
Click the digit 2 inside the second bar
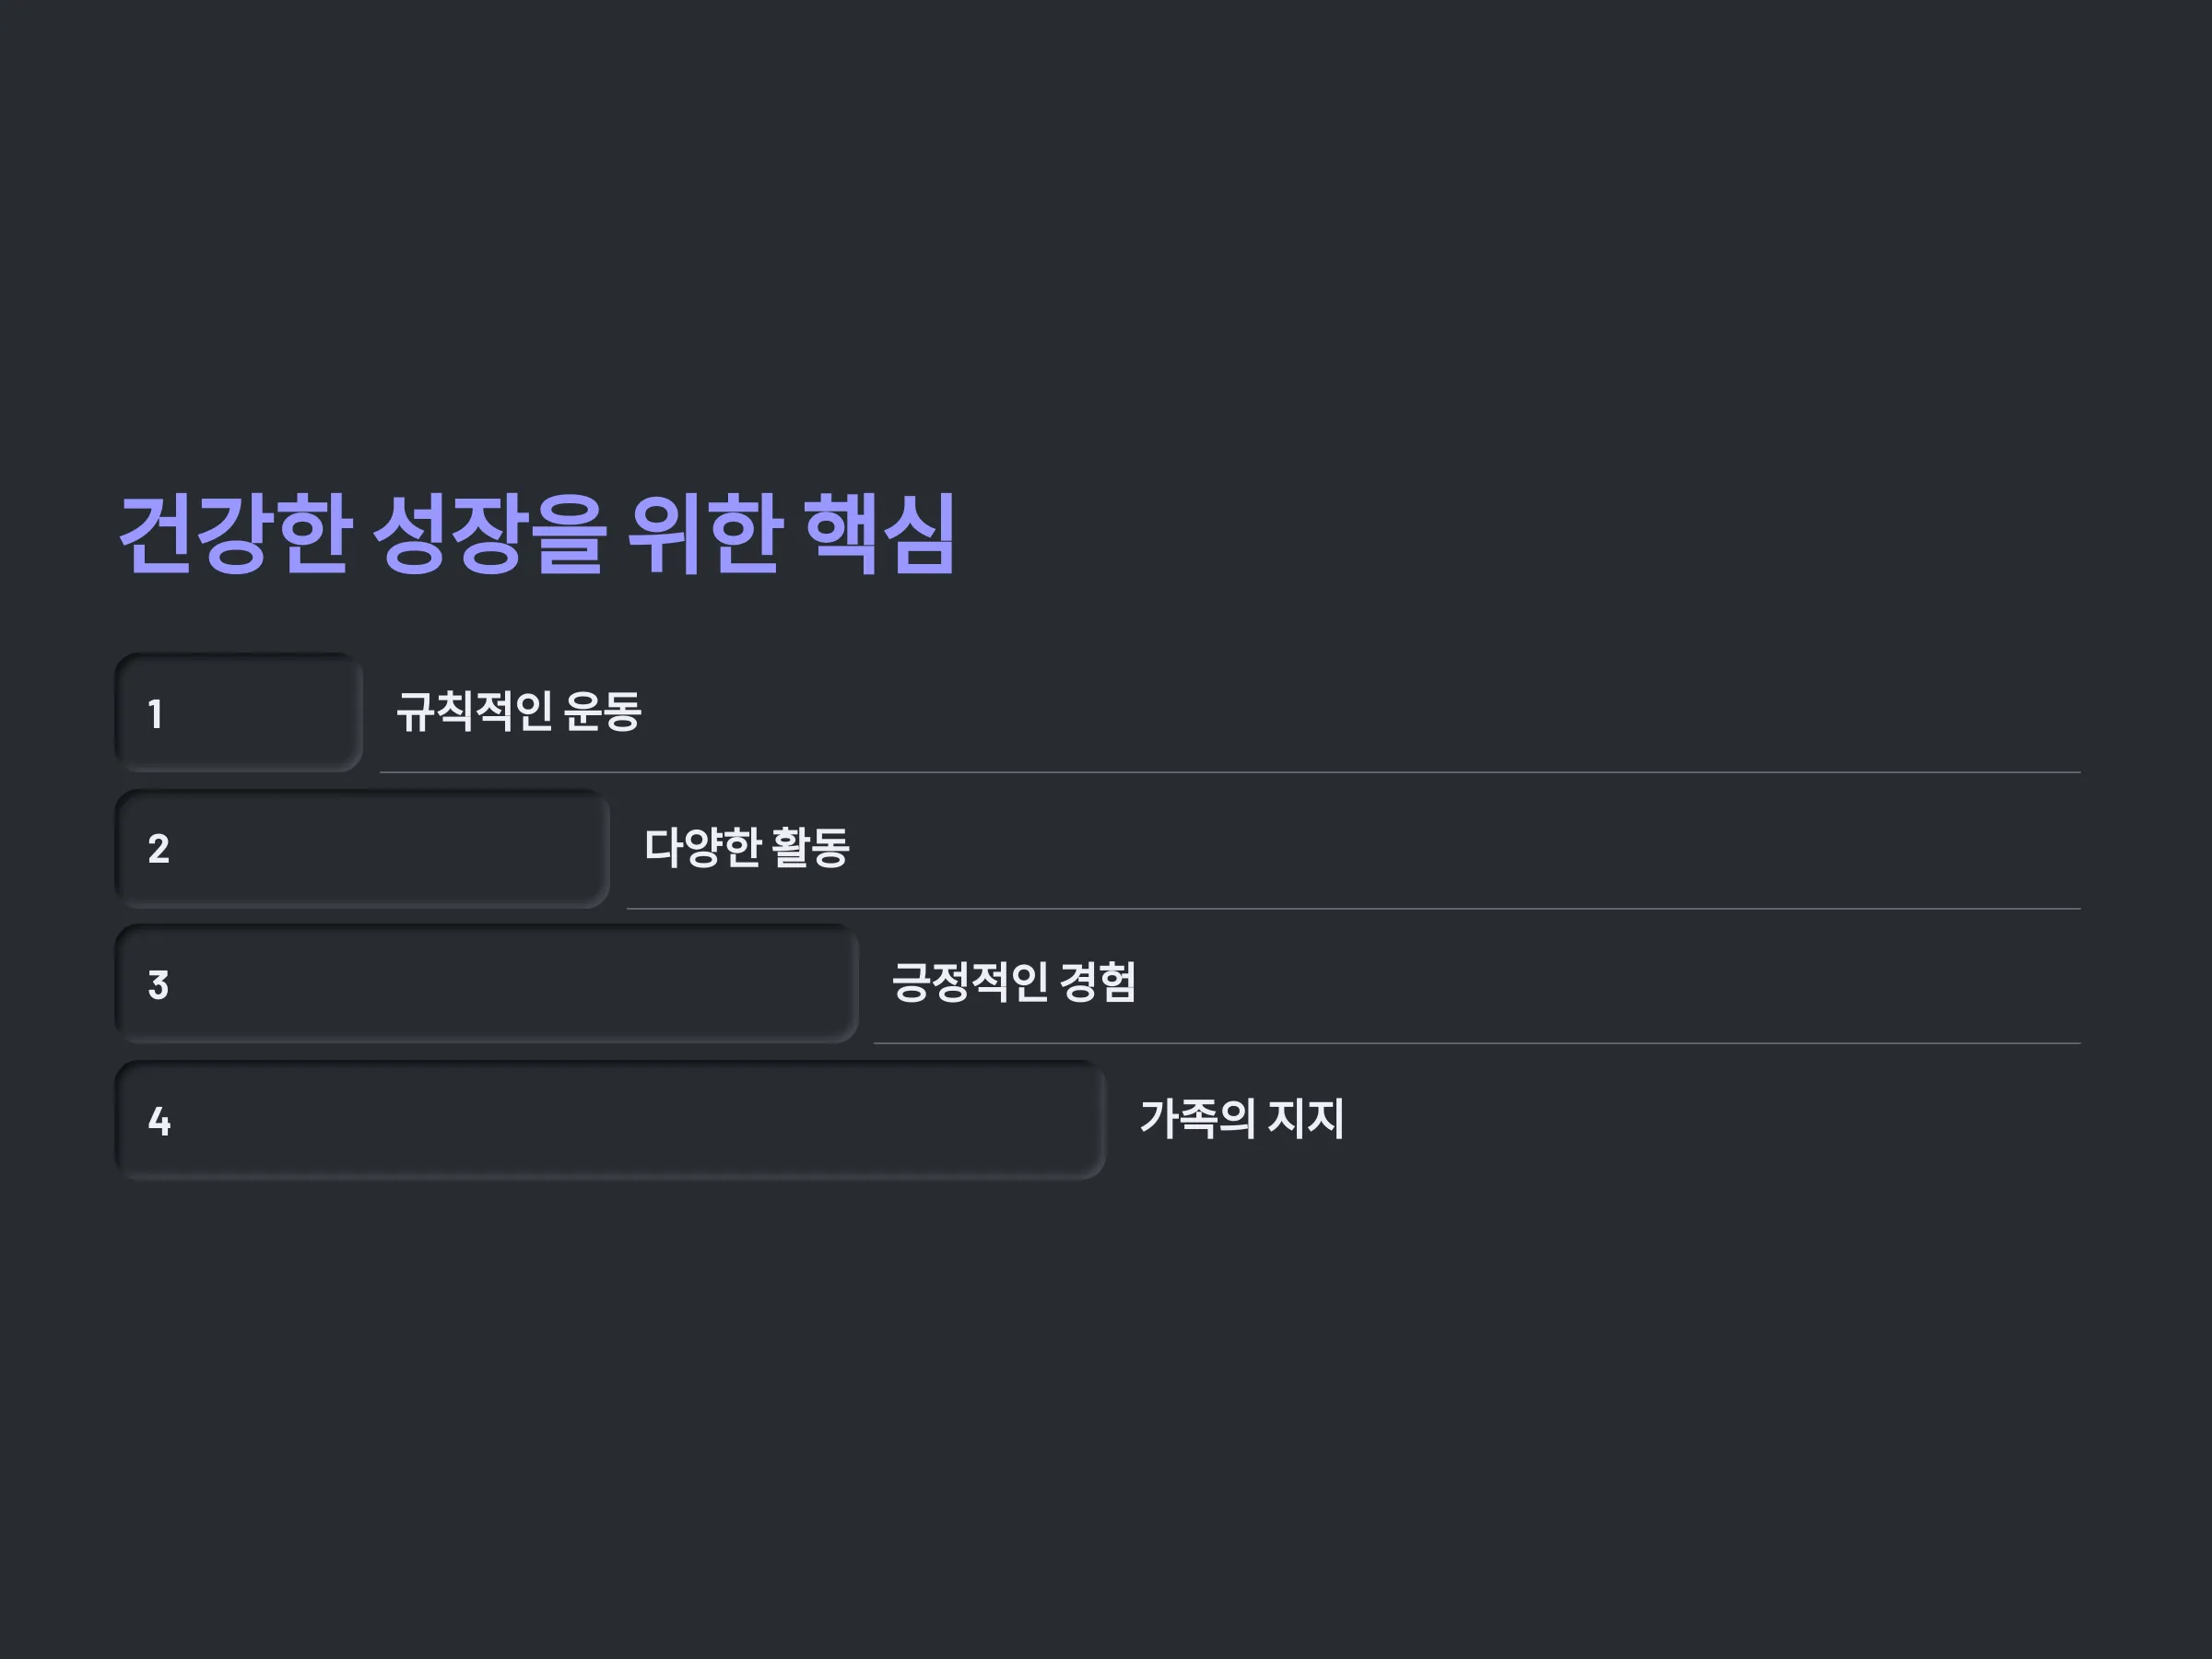158,849
